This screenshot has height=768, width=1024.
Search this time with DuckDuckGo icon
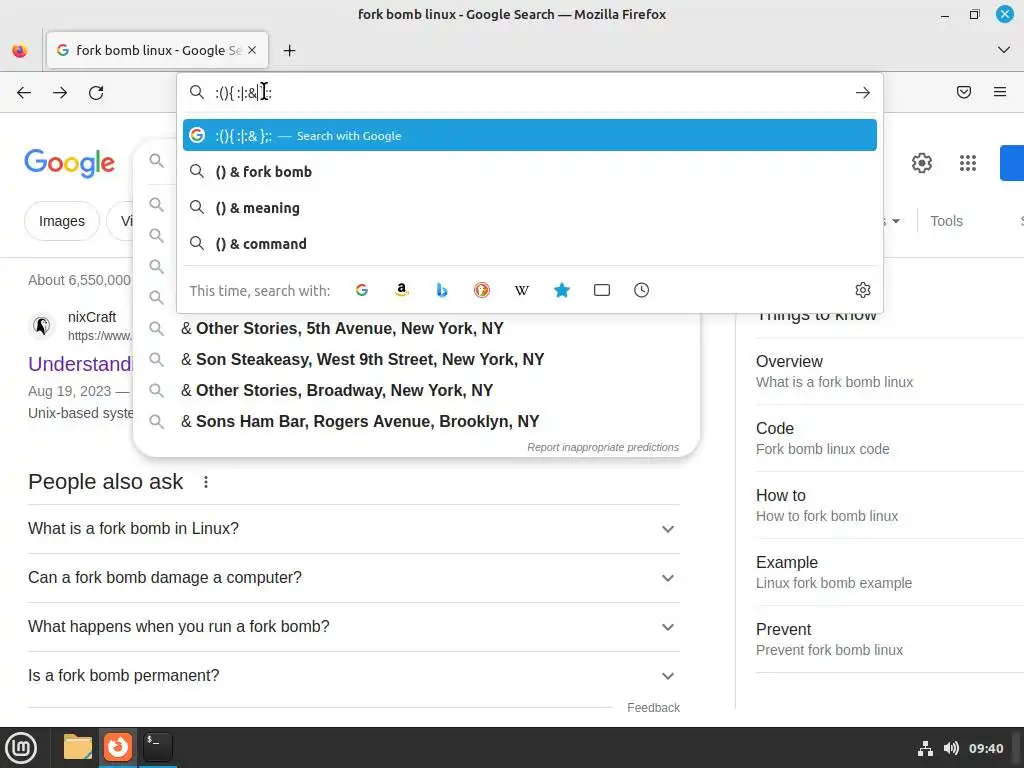tap(482, 290)
